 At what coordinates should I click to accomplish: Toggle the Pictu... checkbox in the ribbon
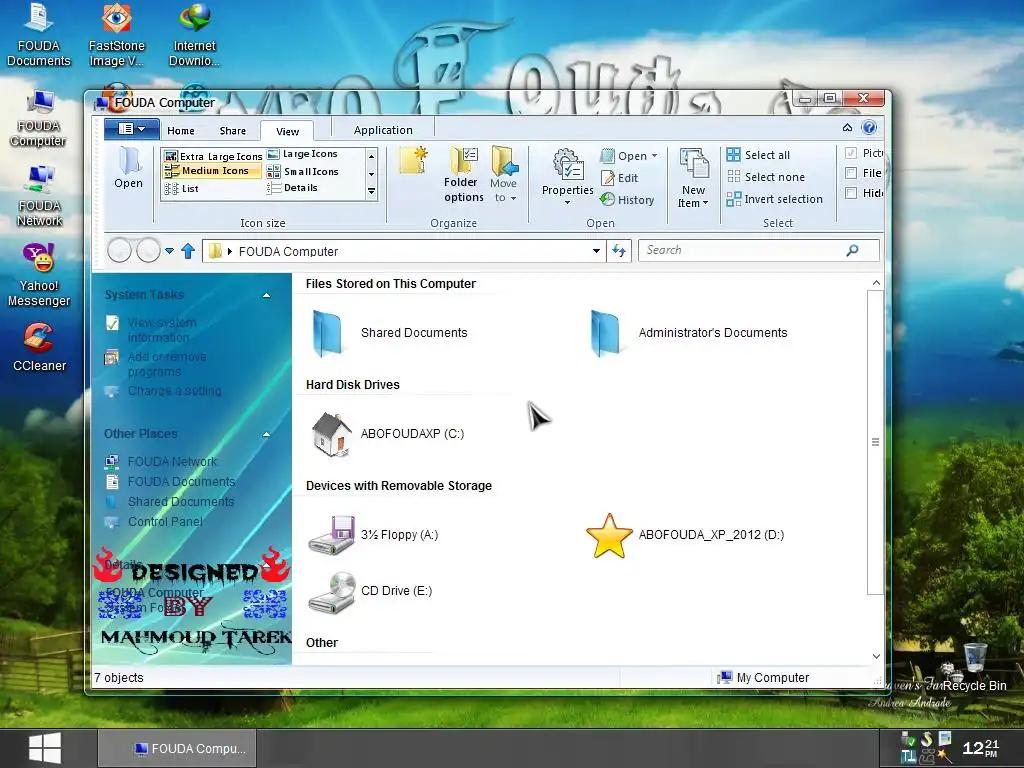click(x=851, y=153)
